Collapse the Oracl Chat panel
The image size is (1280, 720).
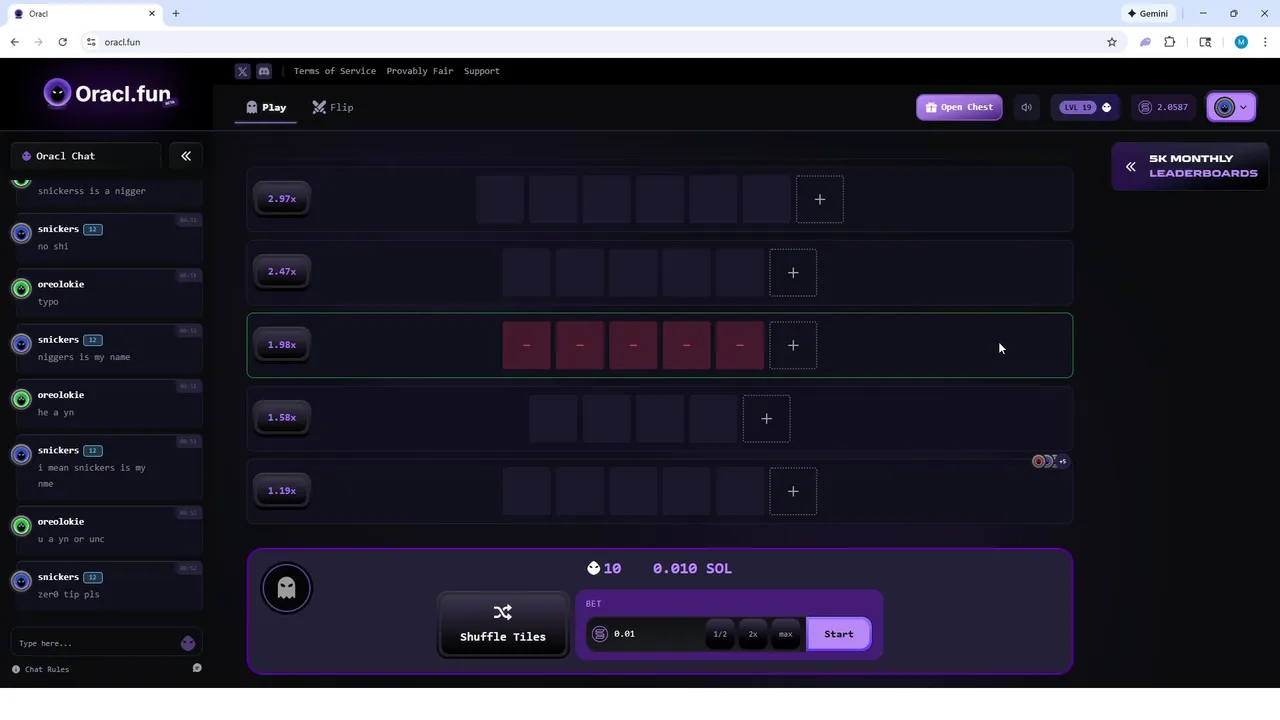click(186, 156)
